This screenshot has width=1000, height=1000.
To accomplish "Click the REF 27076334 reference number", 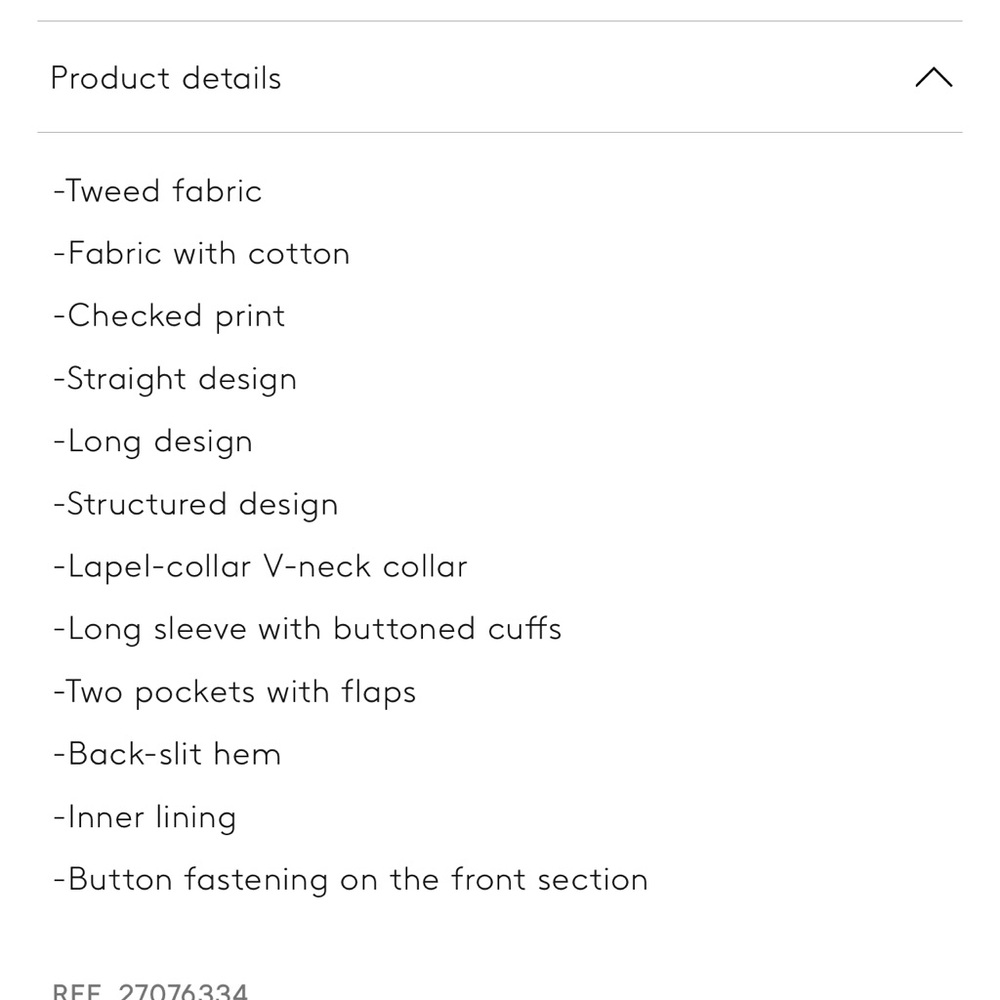I will (x=150, y=992).
